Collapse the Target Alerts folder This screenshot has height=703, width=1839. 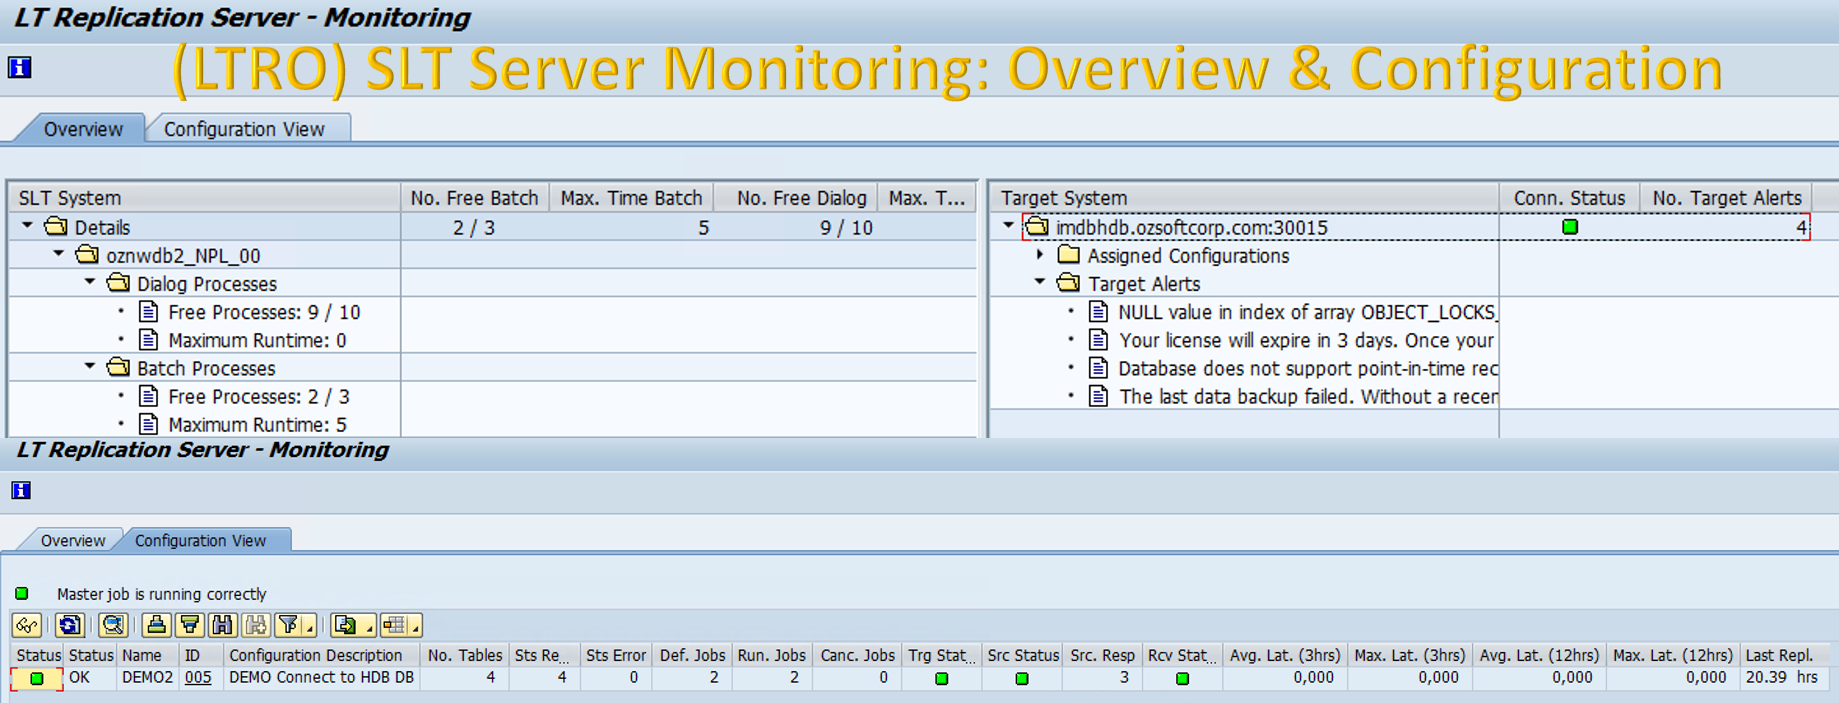[x=1041, y=282]
